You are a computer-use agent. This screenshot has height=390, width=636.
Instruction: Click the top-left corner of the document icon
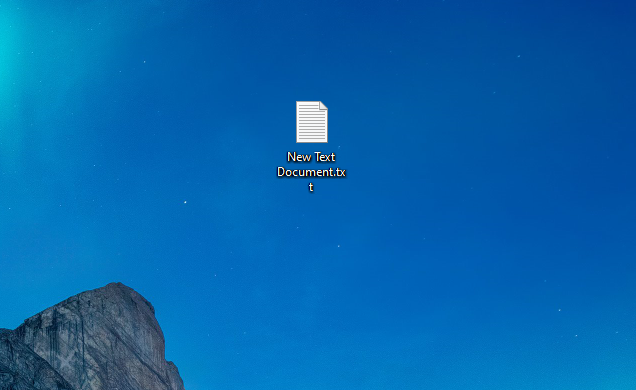[x=298, y=103]
